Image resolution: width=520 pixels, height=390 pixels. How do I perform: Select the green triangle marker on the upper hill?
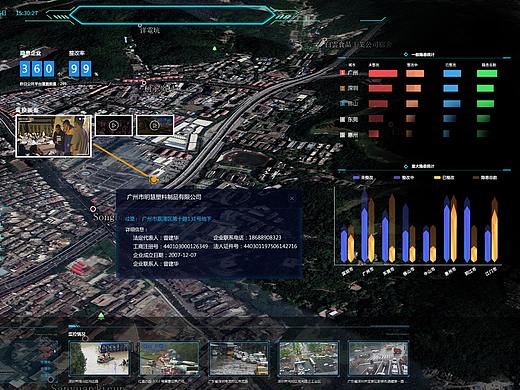click(215, 49)
